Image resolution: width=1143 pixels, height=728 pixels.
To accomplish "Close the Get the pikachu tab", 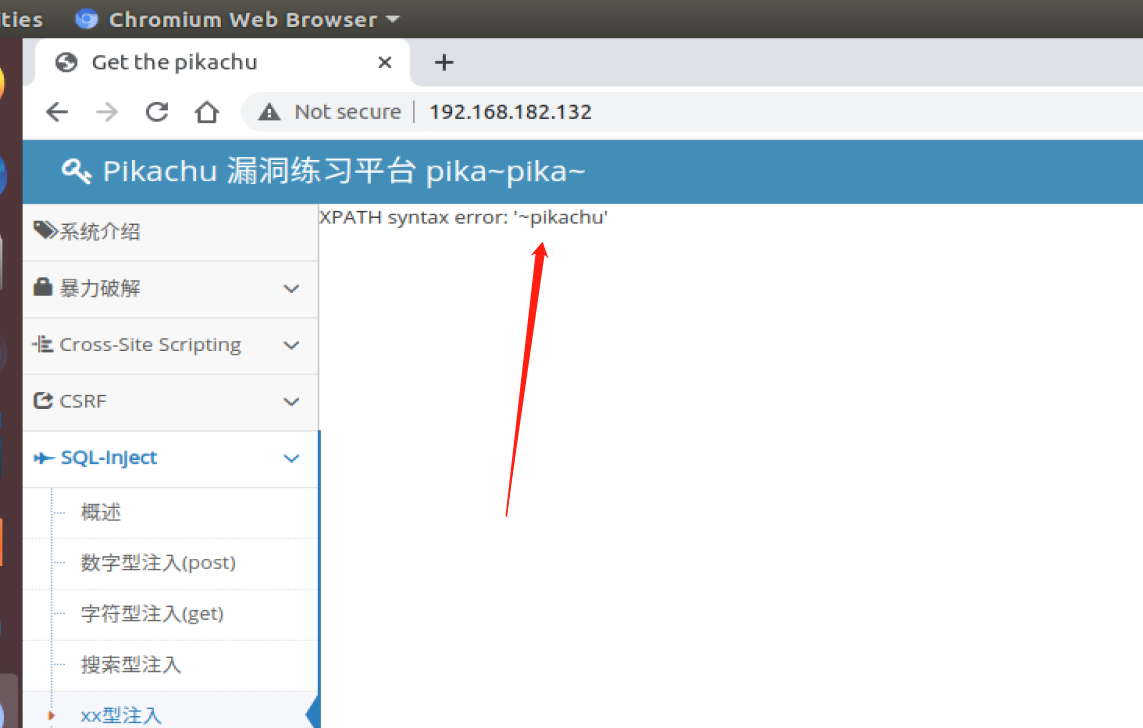I will tap(385, 63).
